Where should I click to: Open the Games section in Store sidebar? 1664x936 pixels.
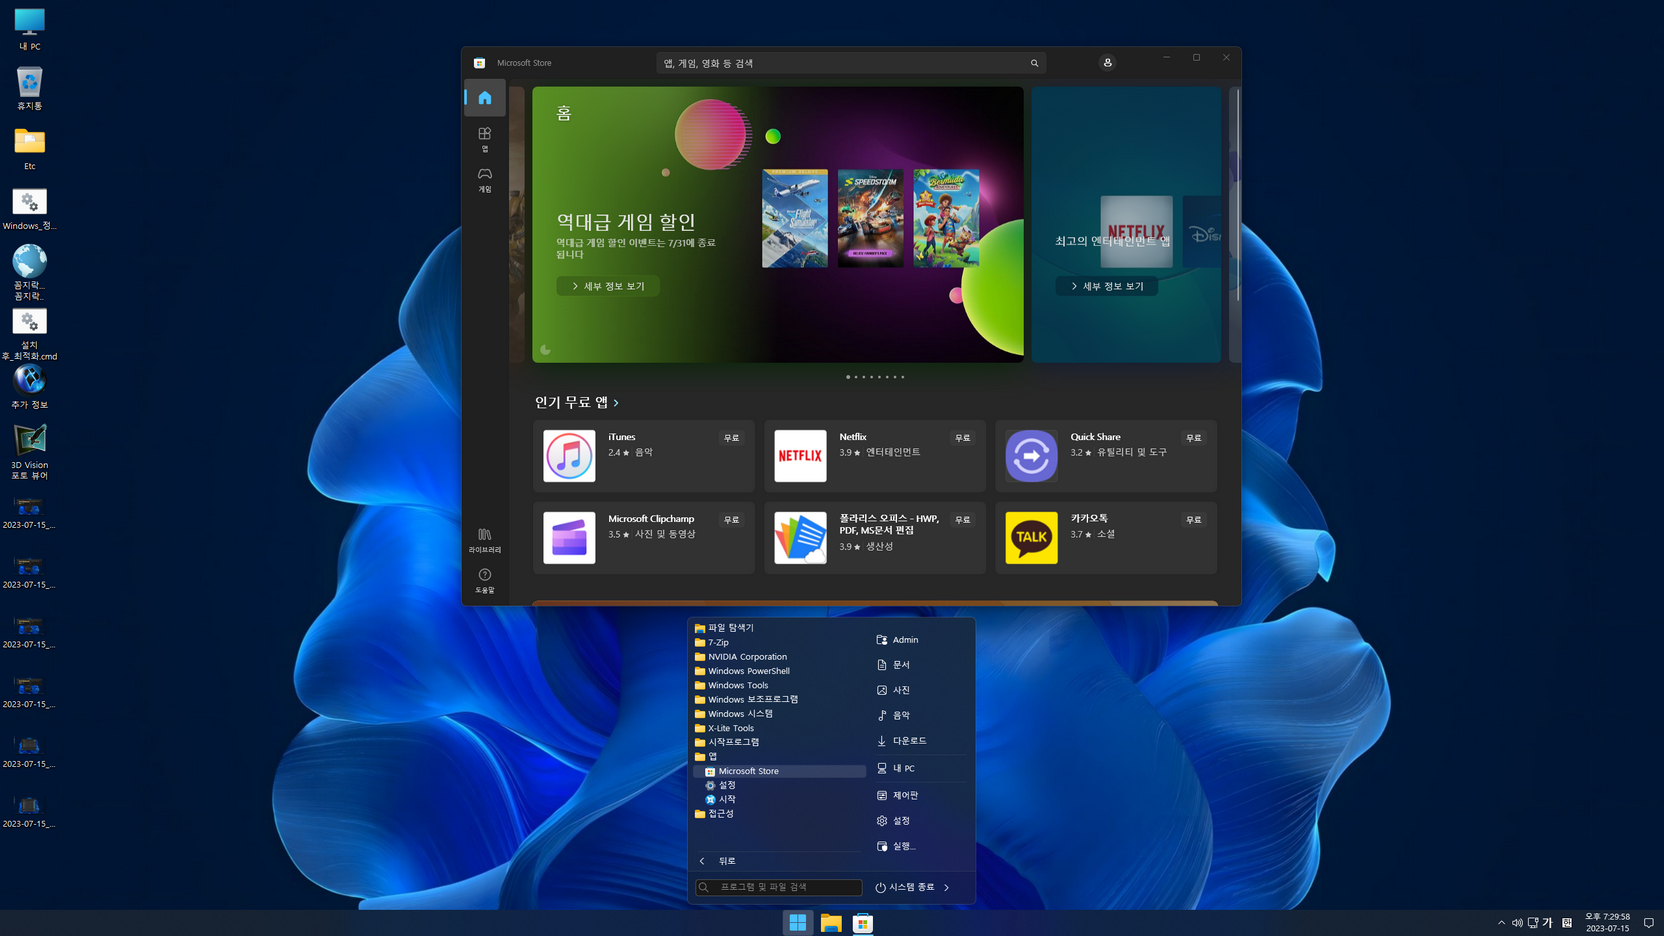[485, 180]
